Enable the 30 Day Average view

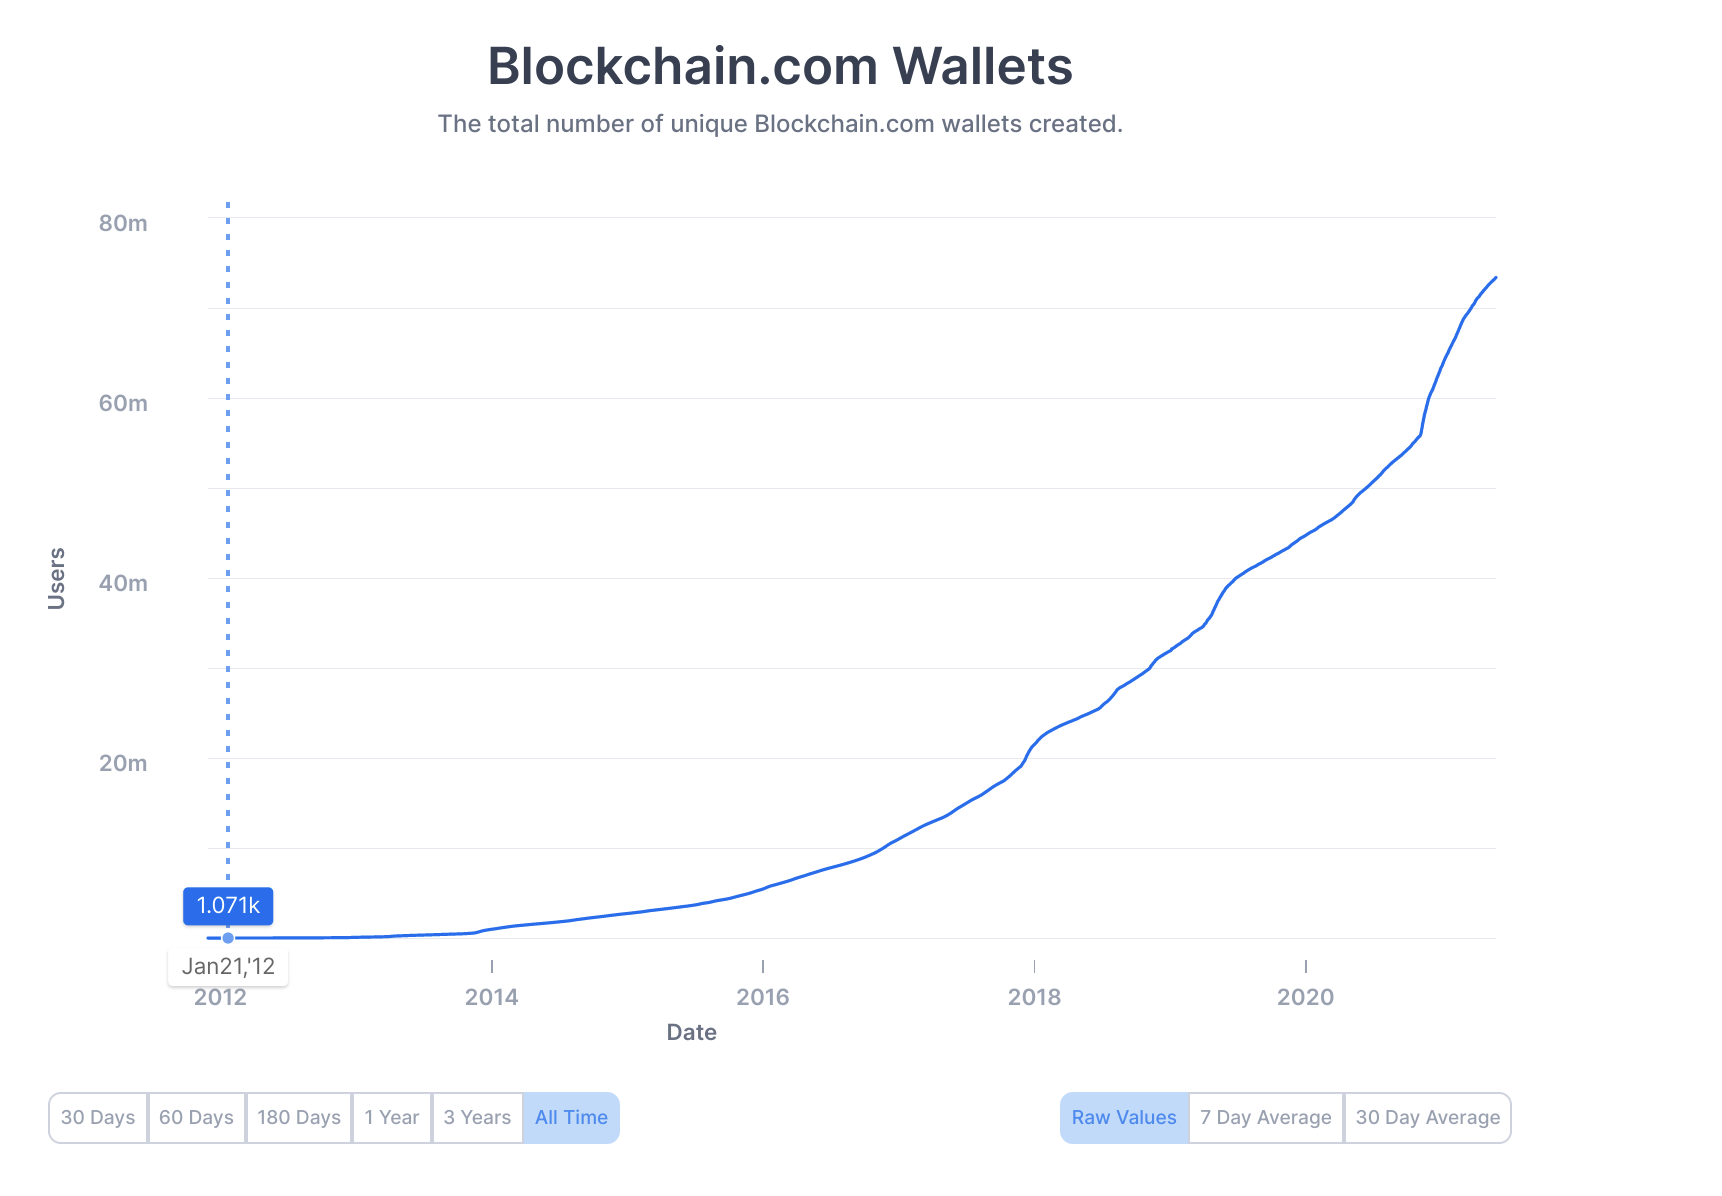(x=1428, y=1117)
